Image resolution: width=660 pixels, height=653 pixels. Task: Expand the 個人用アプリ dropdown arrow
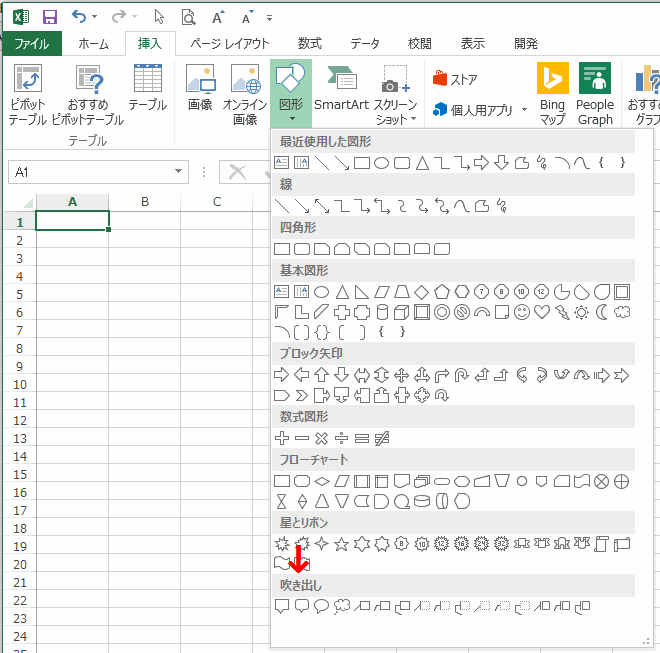click(x=524, y=109)
